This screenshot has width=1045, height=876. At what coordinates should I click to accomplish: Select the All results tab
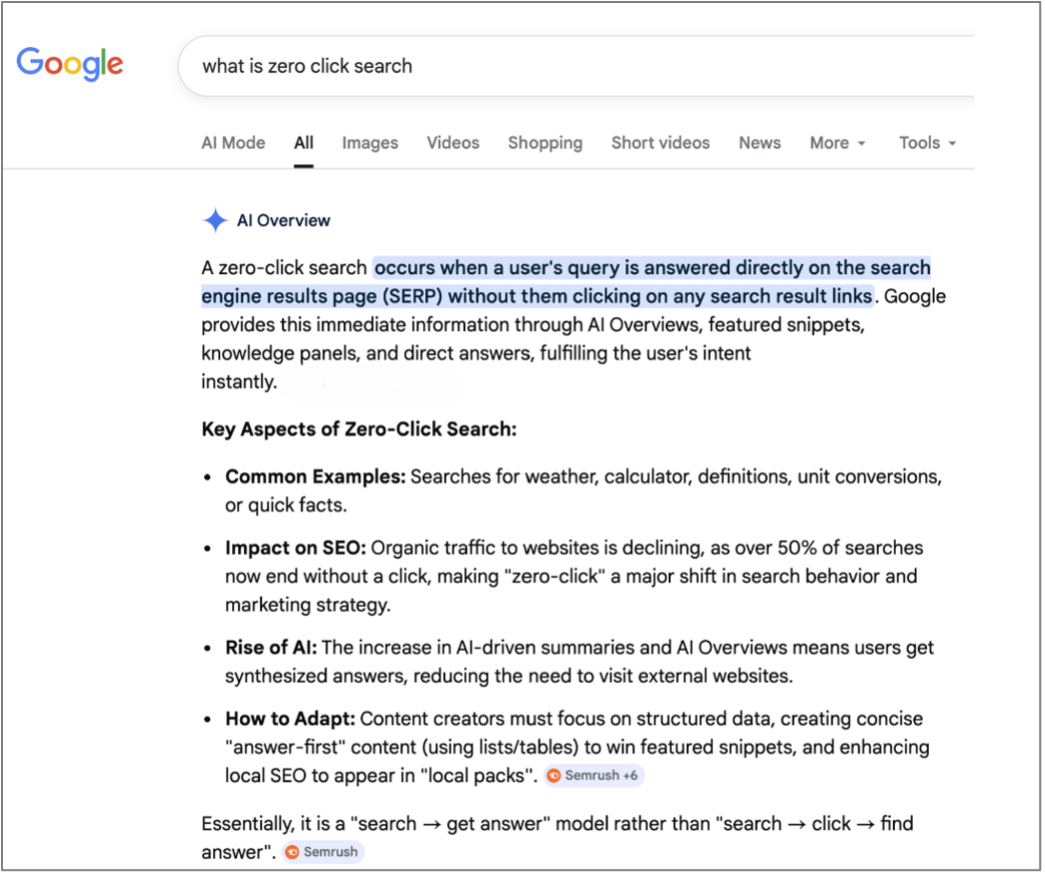pyautogui.click(x=303, y=143)
